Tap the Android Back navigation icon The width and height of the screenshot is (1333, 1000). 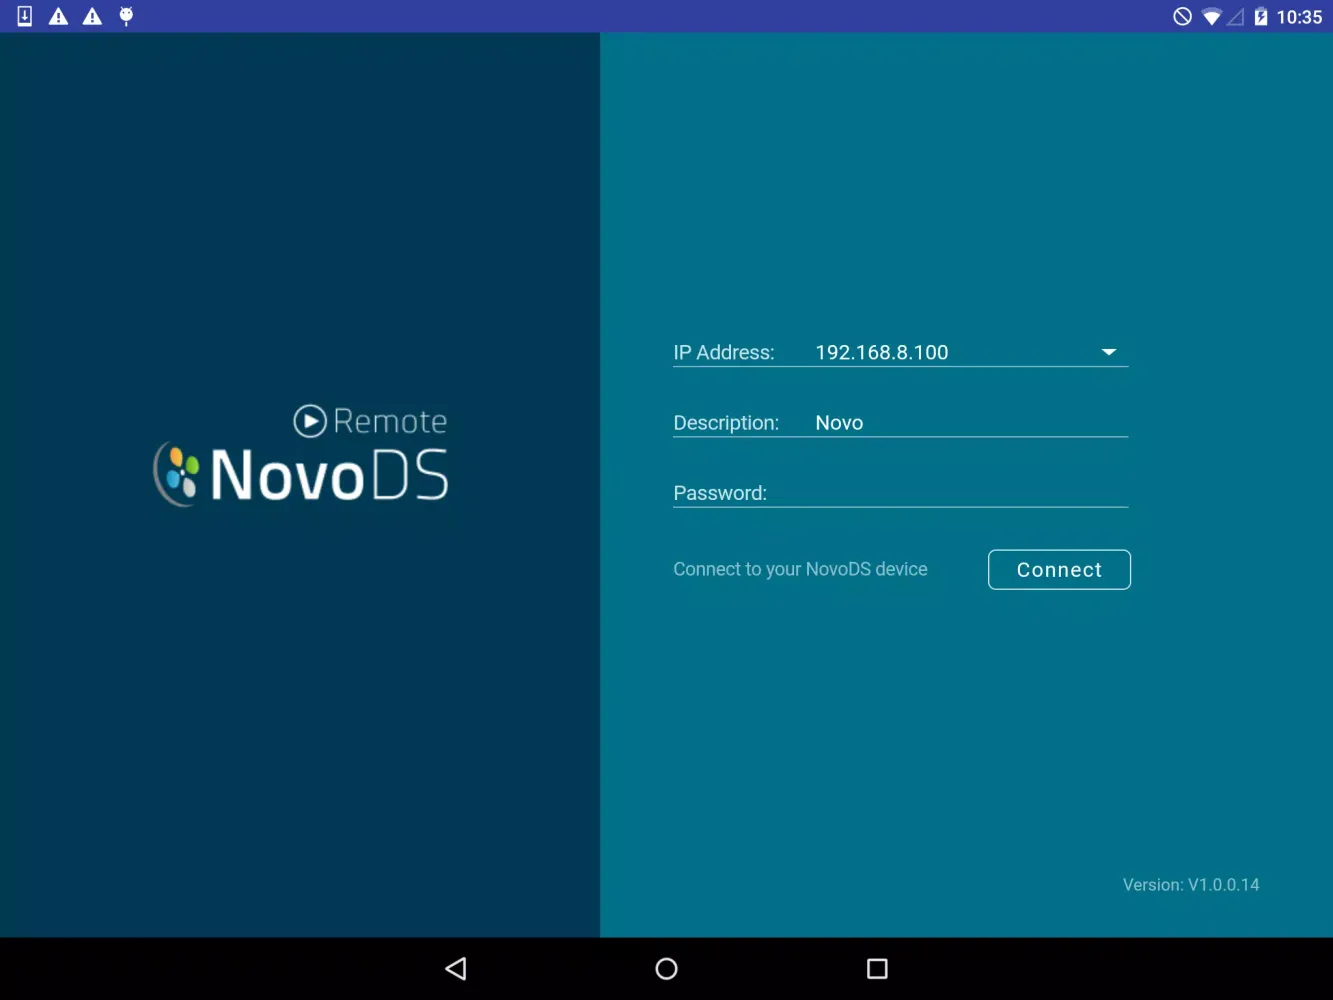click(456, 968)
